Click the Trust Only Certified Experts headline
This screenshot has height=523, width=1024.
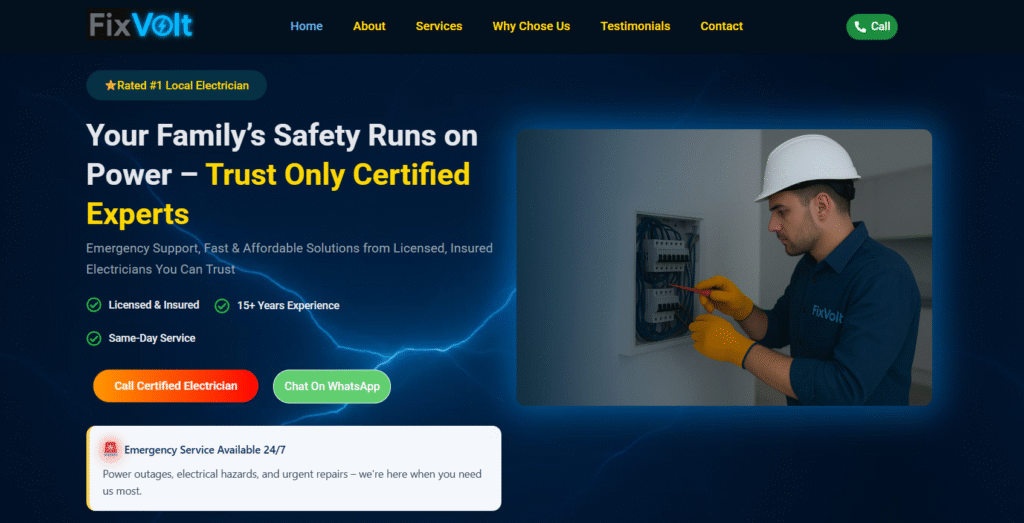tap(337, 175)
